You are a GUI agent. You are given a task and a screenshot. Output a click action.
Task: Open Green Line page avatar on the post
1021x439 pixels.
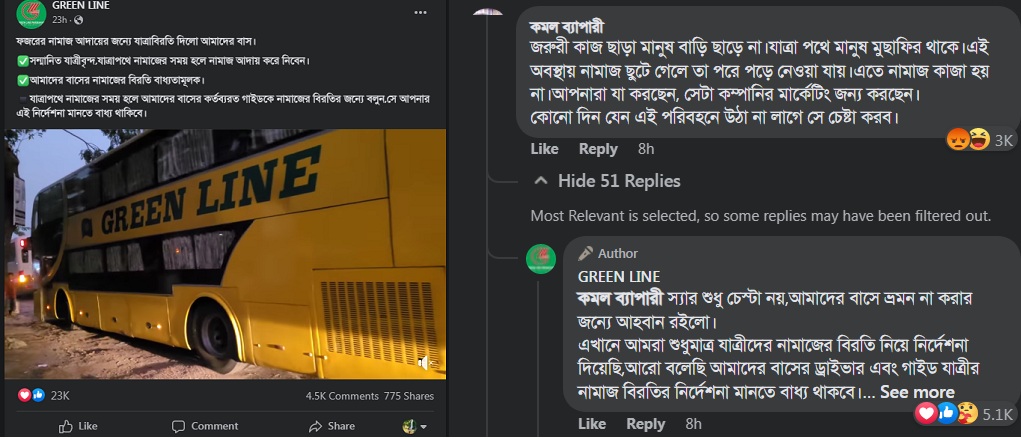pos(20,12)
